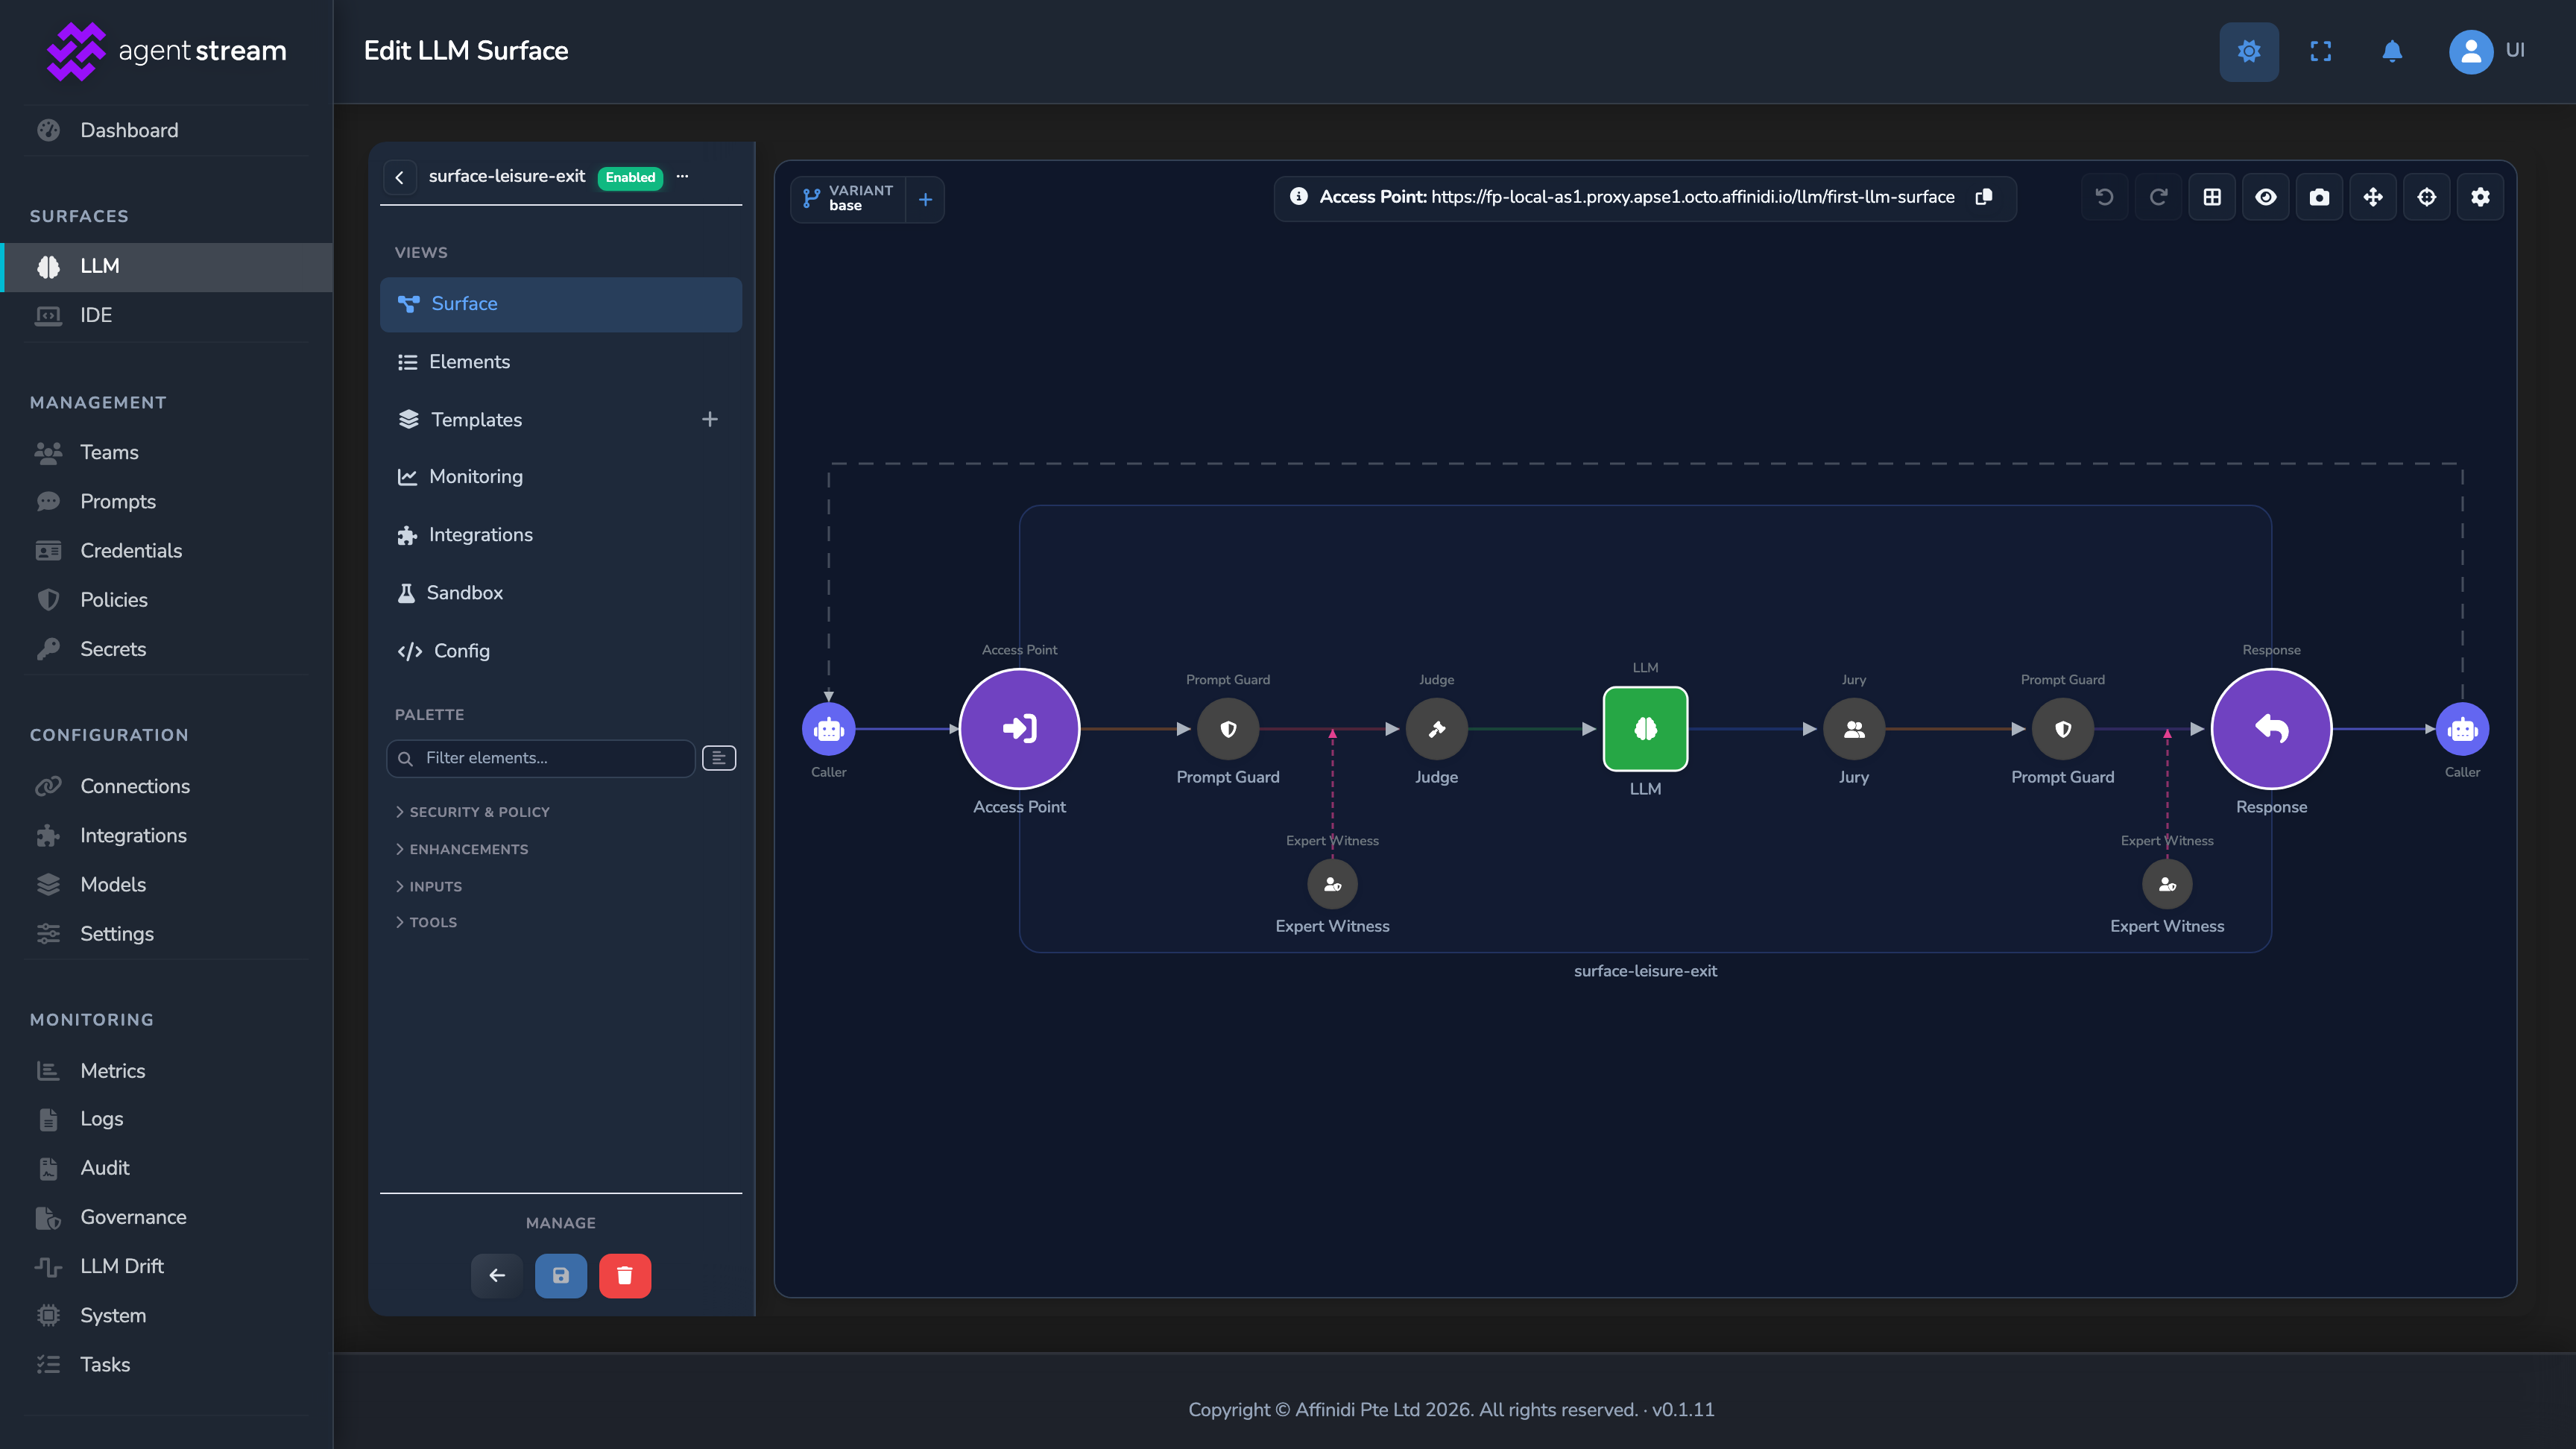Open notifications bell
The height and width of the screenshot is (1449, 2576).
pyautogui.click(x=2391, y=51)
